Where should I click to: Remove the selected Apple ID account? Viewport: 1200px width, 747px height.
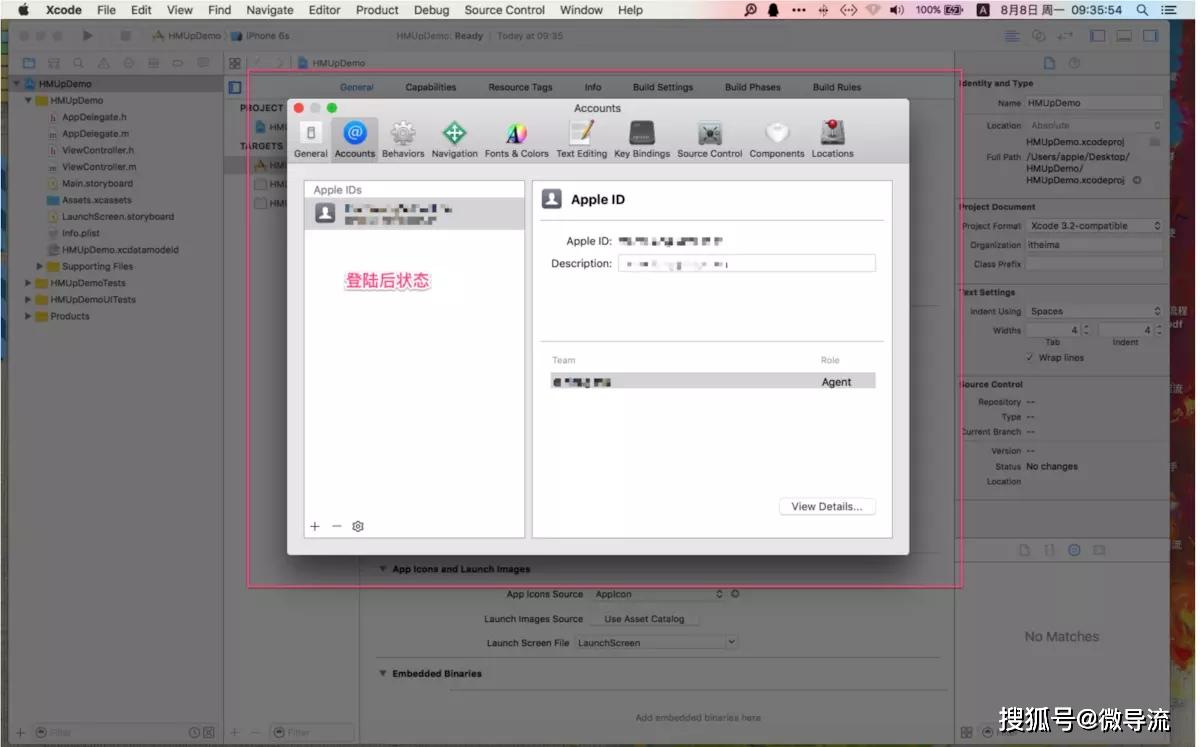[x=336, y=526]
